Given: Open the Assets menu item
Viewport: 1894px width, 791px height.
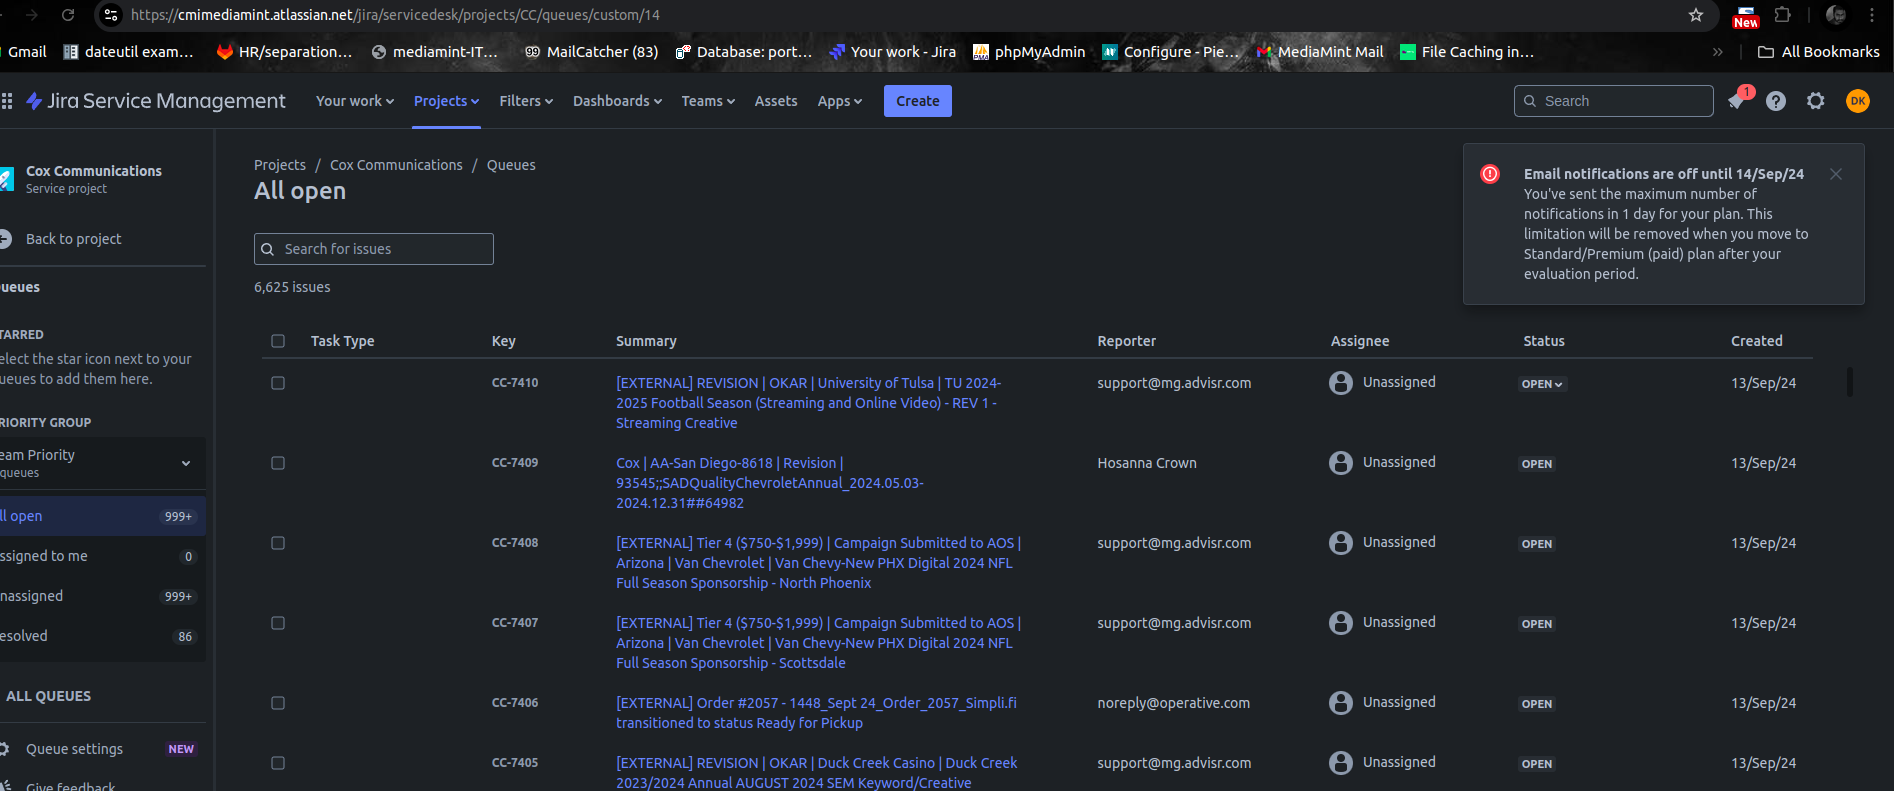Looking at the screenshot, I should click(776, 101).
